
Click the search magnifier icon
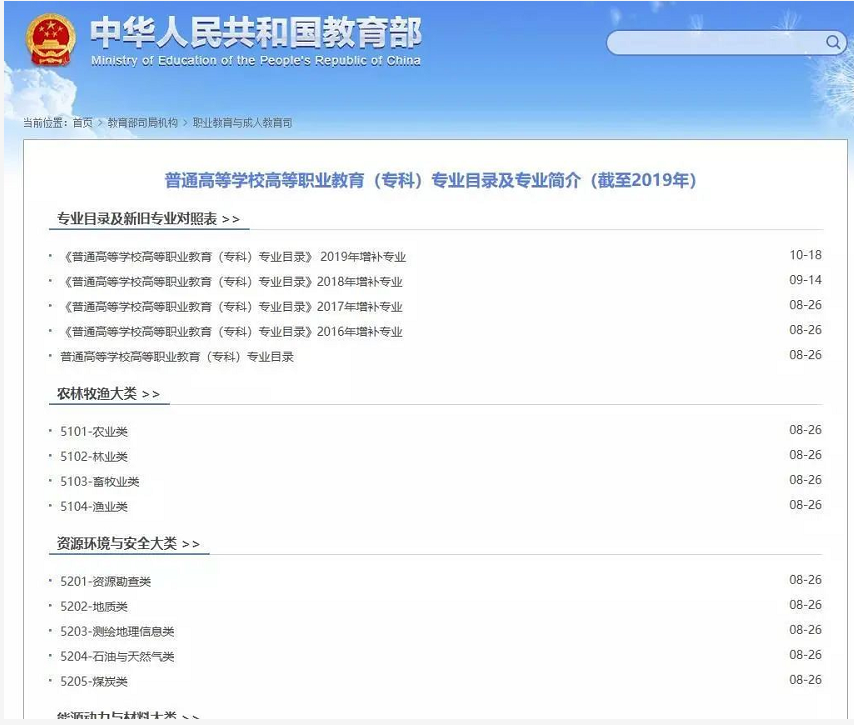point(833,42)
